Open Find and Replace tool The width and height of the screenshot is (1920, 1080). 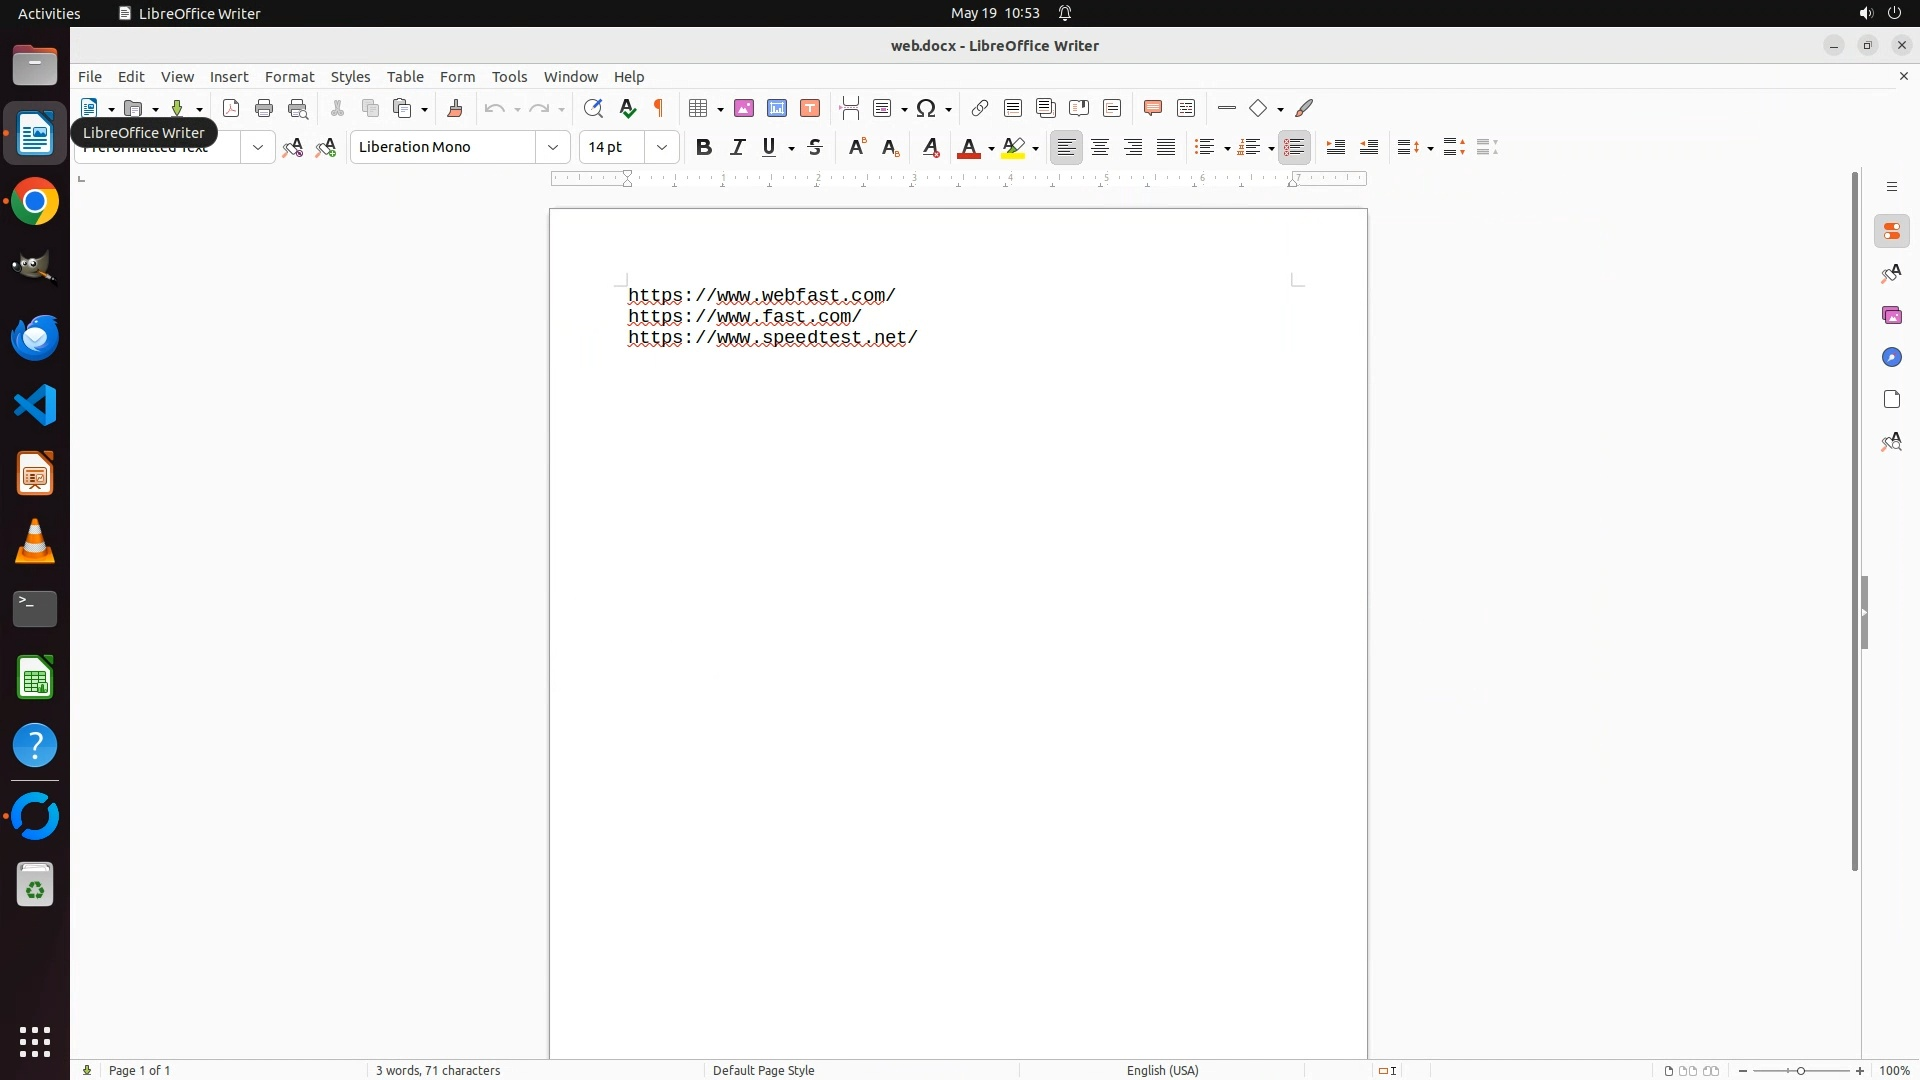(x=593, y=108)
